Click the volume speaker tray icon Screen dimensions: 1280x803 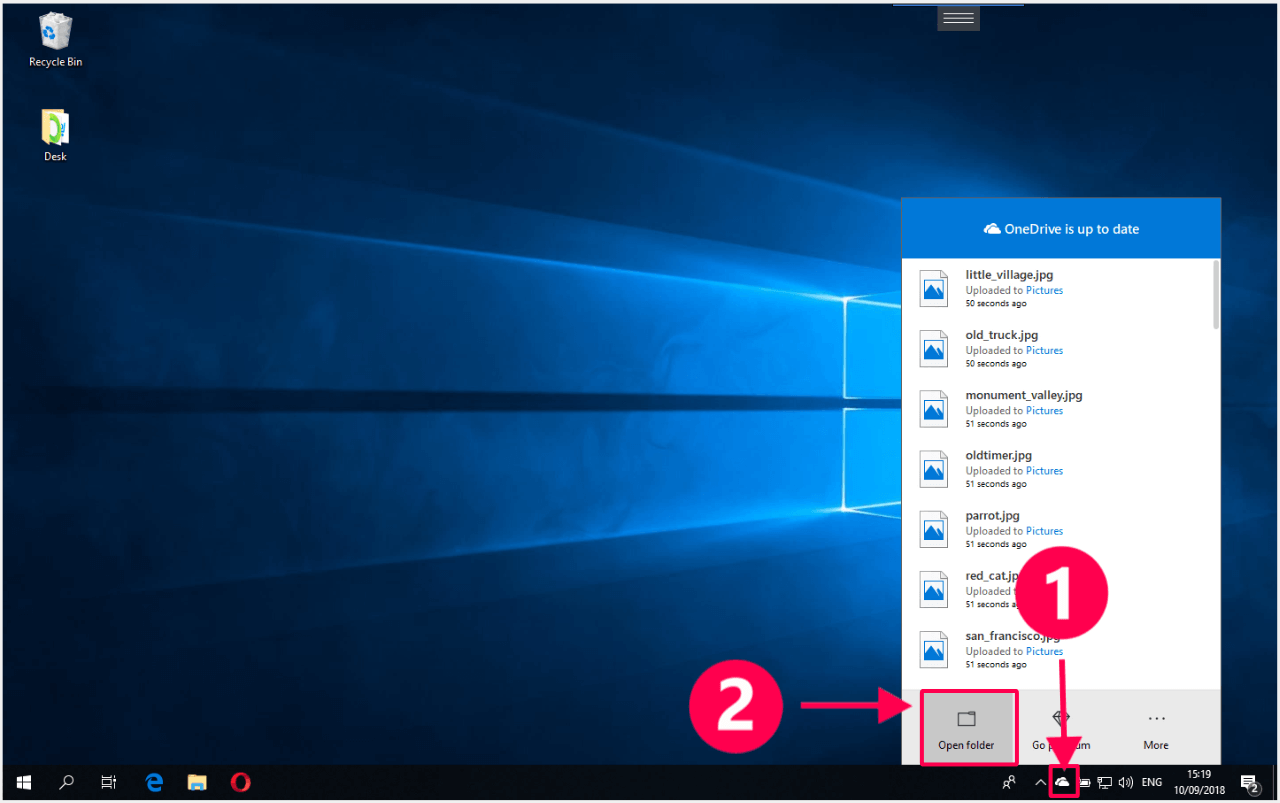tap(1126, 782)
